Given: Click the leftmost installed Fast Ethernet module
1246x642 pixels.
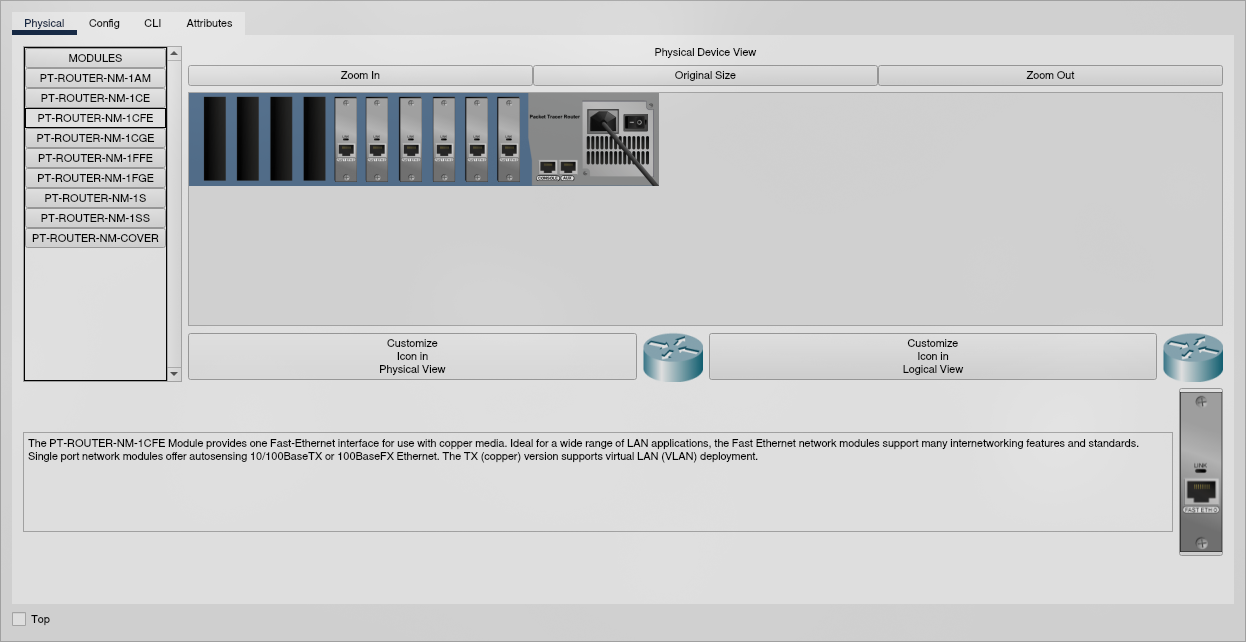Looking at the screenshot, I should point(346,139).
